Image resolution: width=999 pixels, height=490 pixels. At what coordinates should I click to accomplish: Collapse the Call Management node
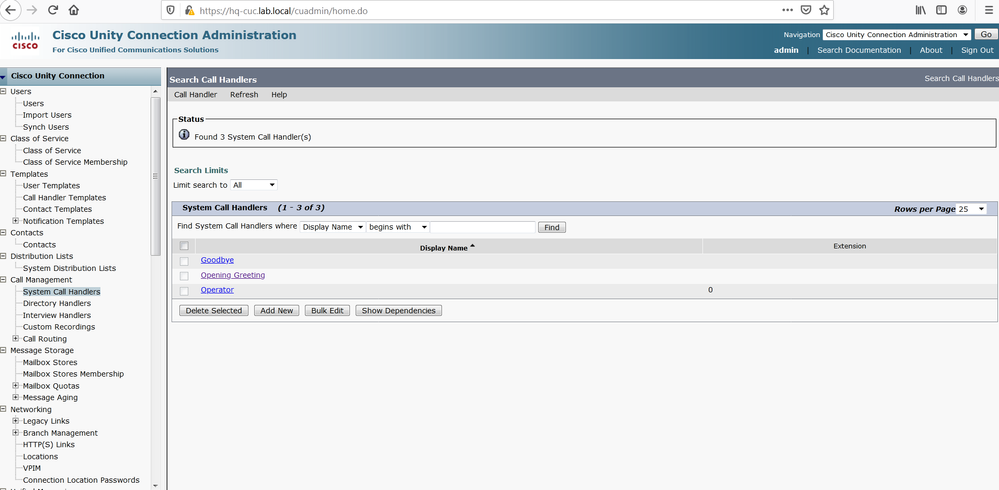tap(4, 280)
